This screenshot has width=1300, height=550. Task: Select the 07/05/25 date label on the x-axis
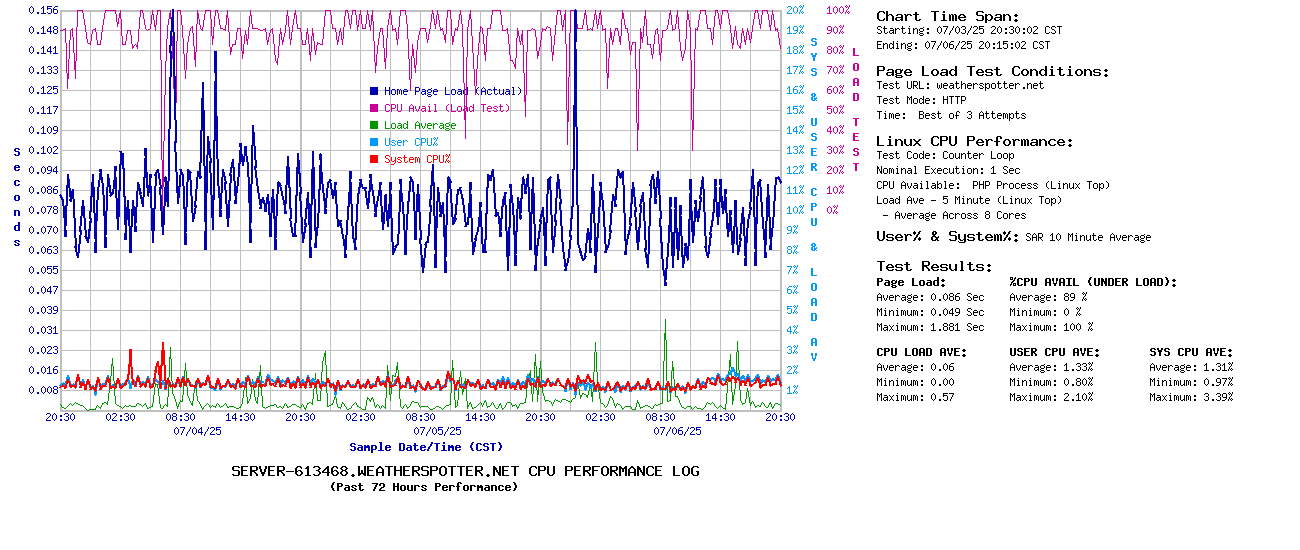pos(437,431)
